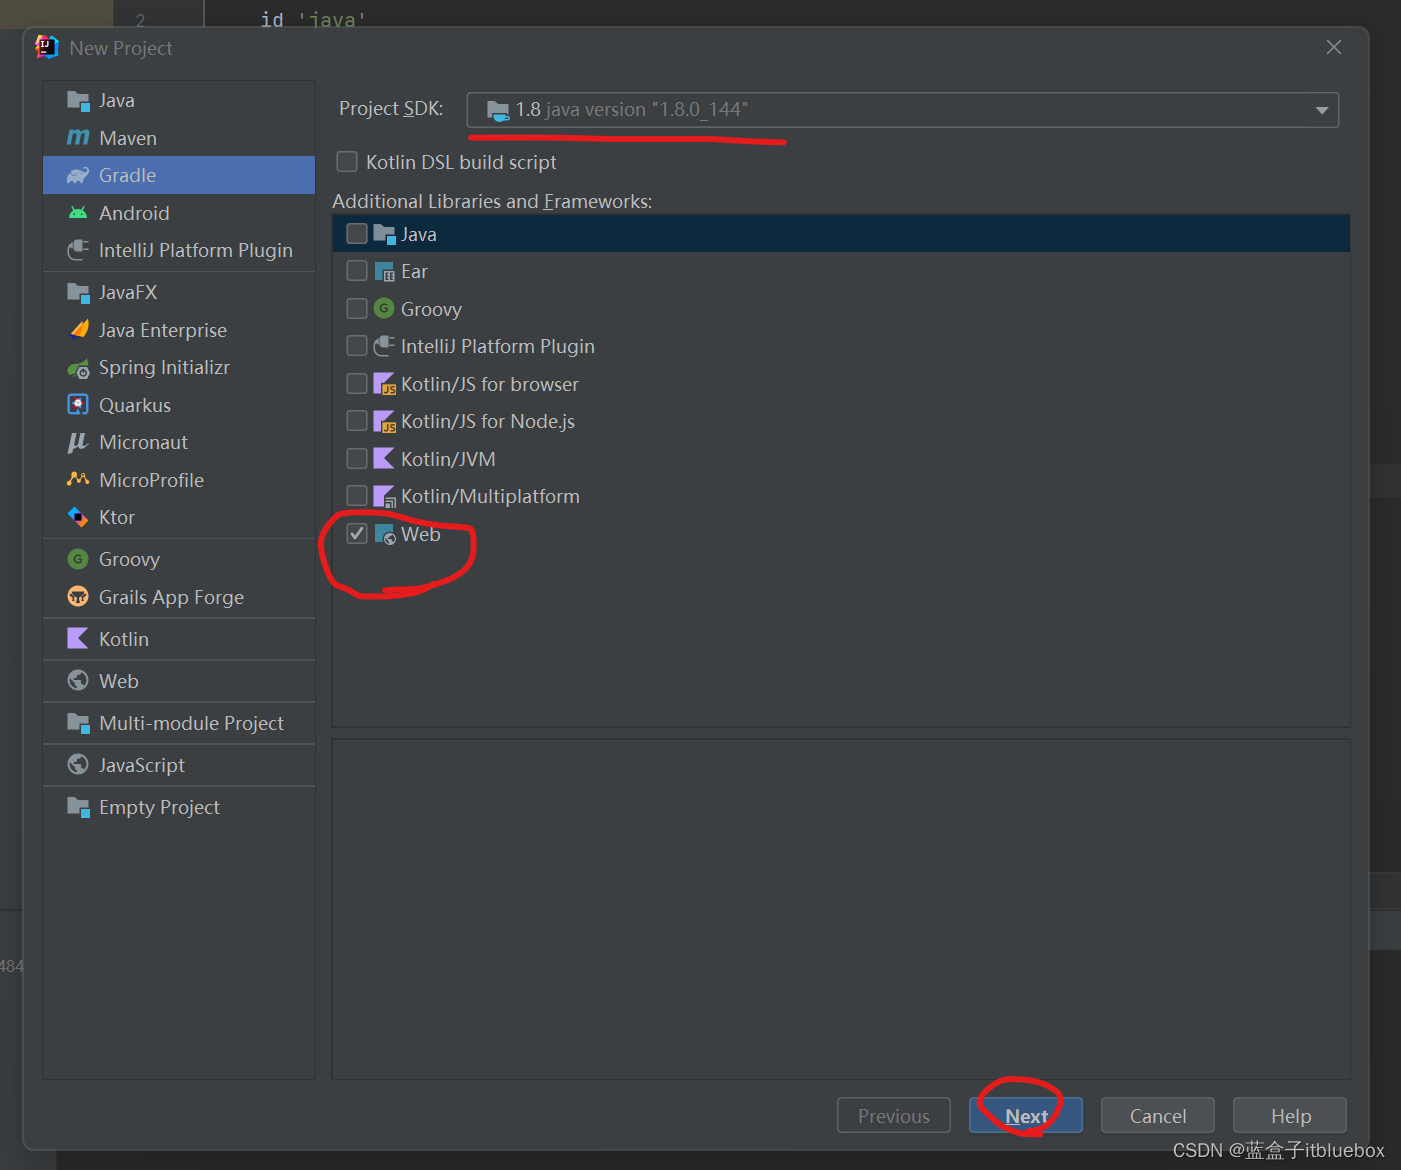The width and height of the screenshot is (1401, 1170).
Task: Click the Previous button
Action: pyautogui.click(x=894, y=1116)
